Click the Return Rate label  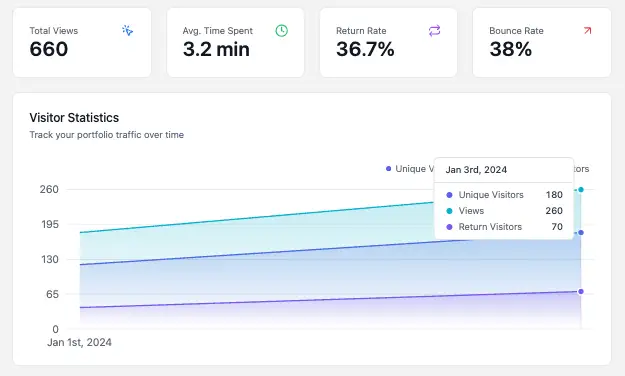point(361,31)
